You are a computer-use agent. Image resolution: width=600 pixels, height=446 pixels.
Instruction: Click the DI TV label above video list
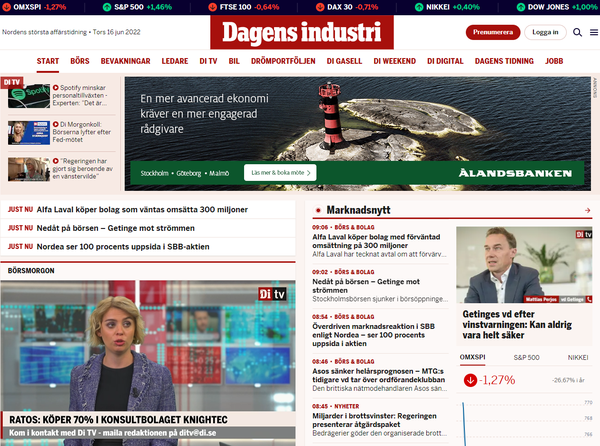click(x=12, y=82)
